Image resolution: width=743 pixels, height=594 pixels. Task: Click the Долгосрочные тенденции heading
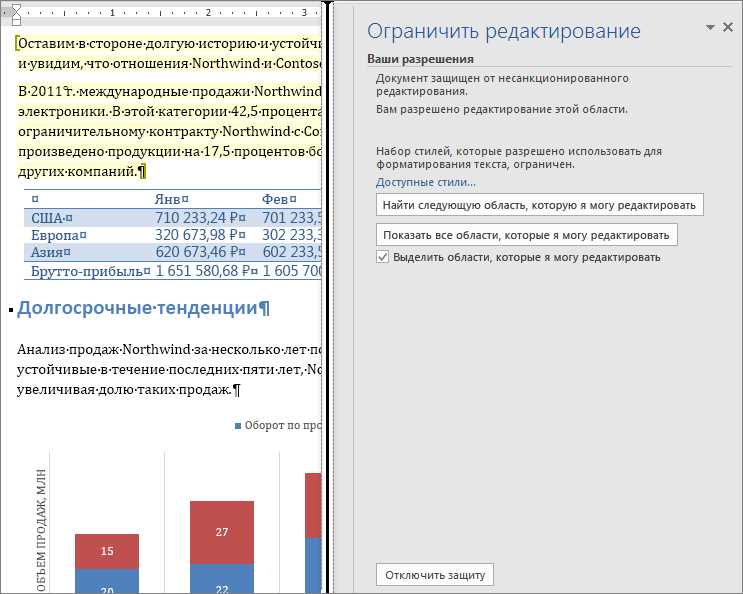click(x=143, y=308)
